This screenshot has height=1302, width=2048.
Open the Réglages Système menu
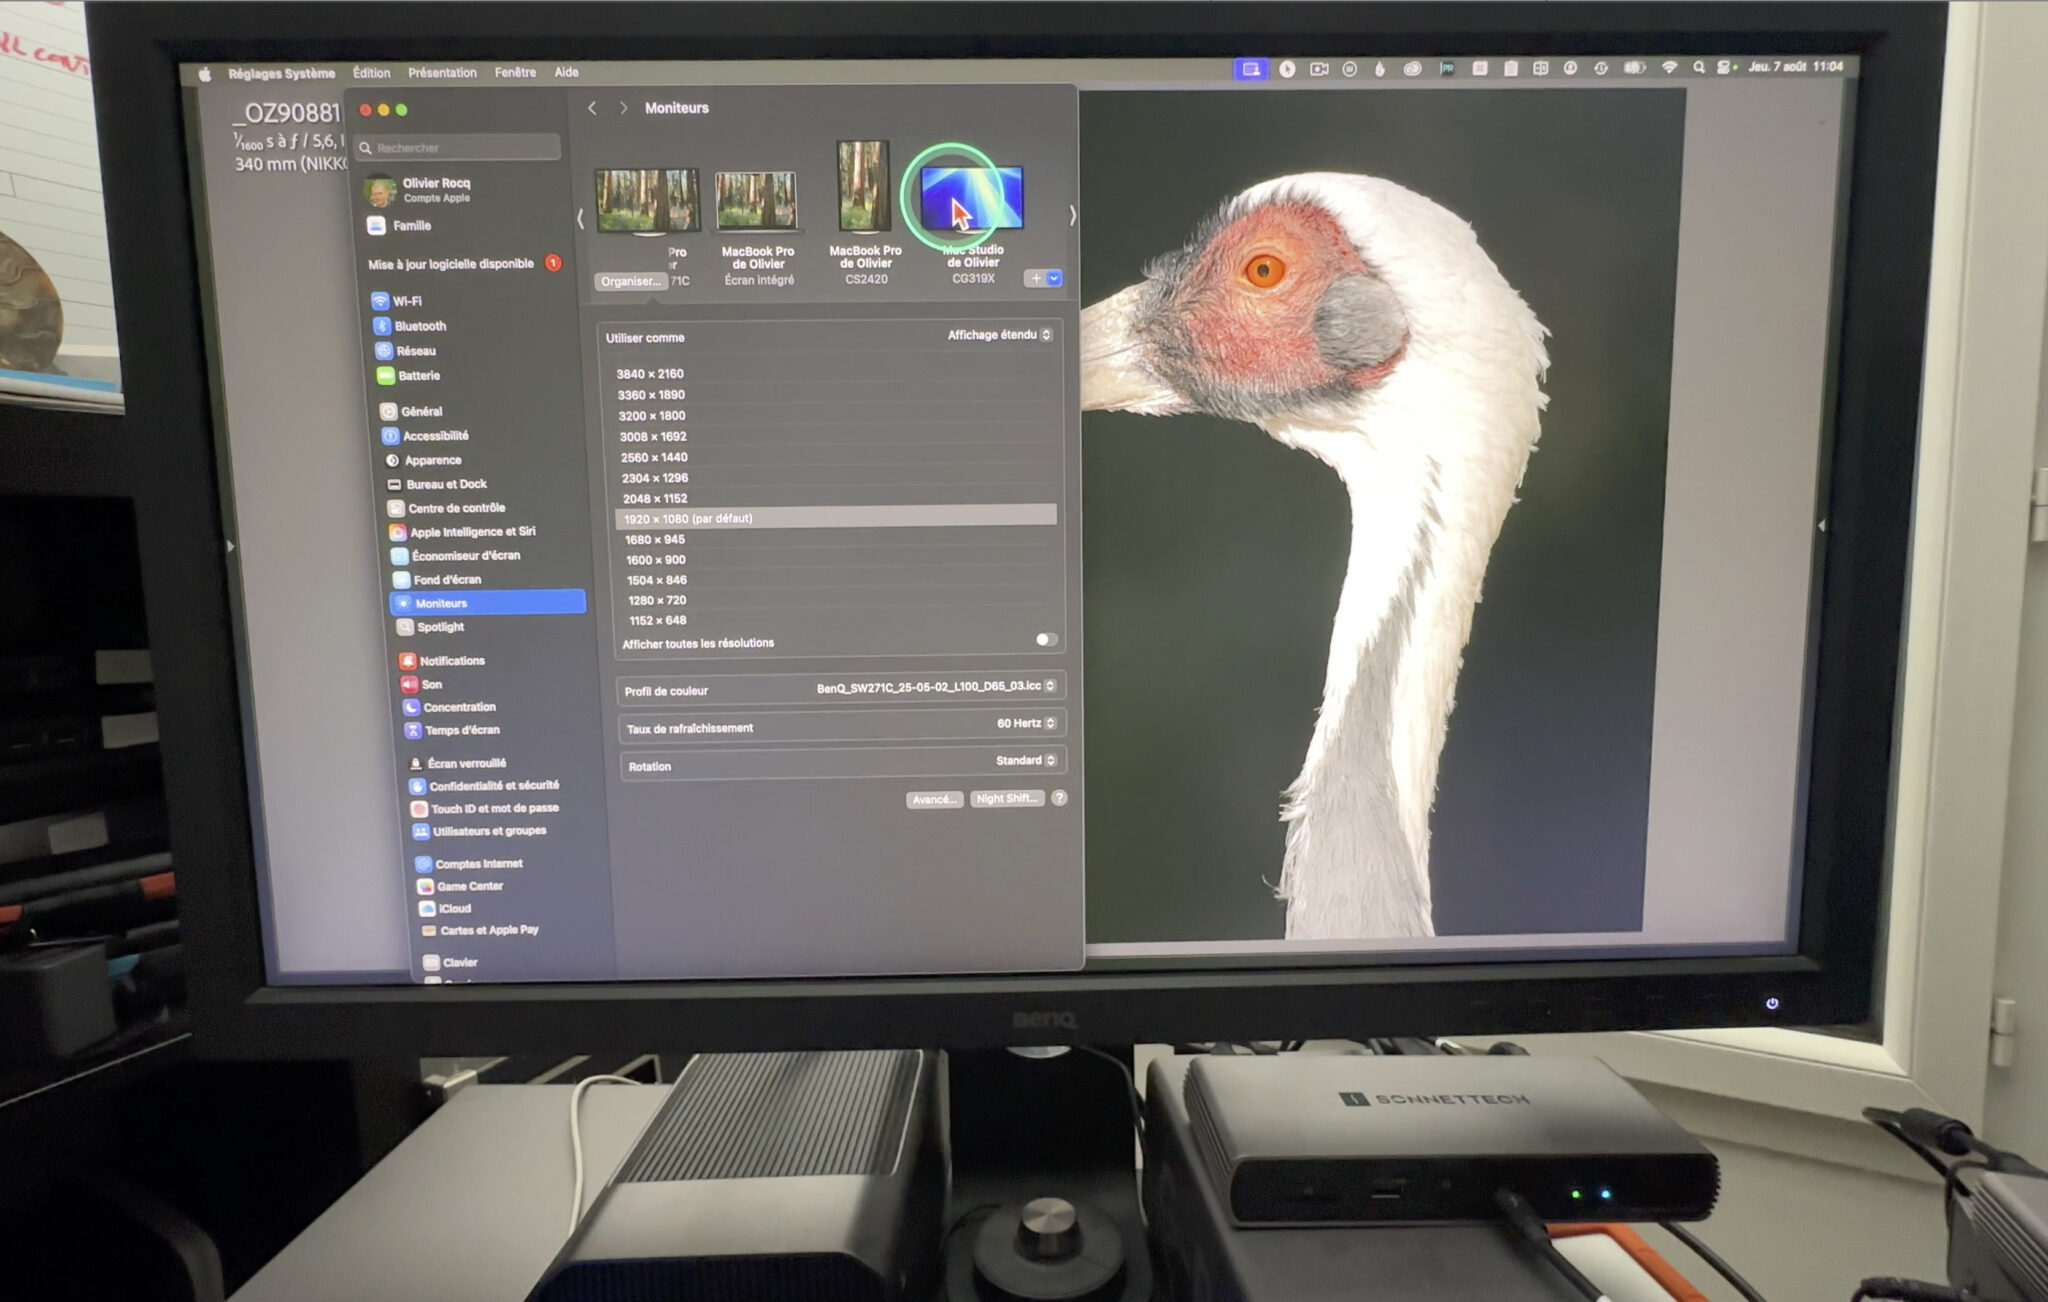(x=282, y=74)
